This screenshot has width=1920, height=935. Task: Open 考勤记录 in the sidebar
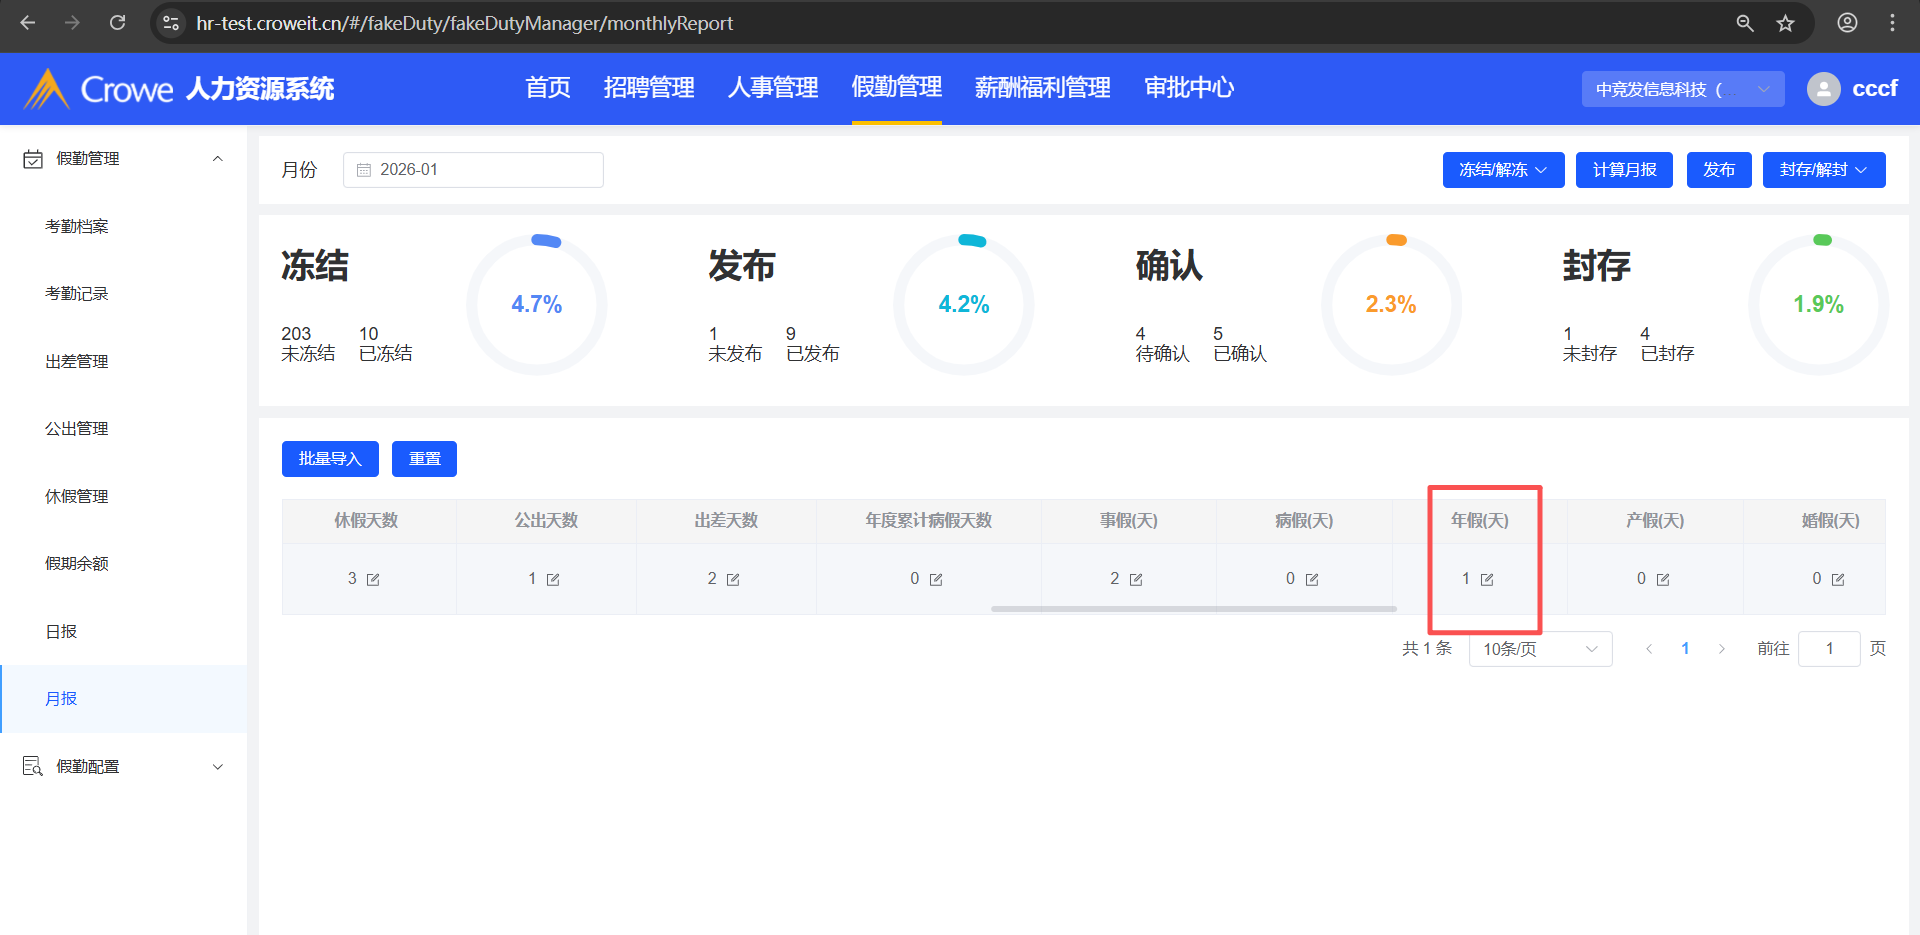[77, 294]
